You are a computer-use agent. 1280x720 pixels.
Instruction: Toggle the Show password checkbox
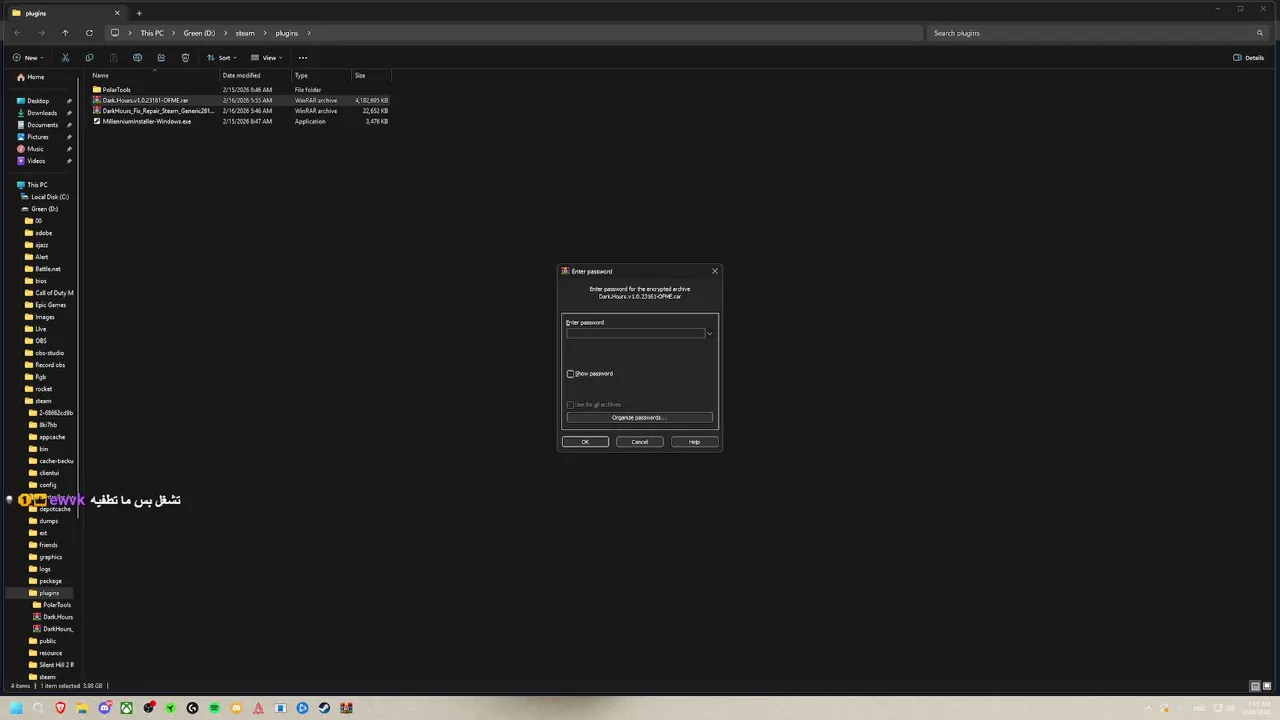(x=571, y=374)
